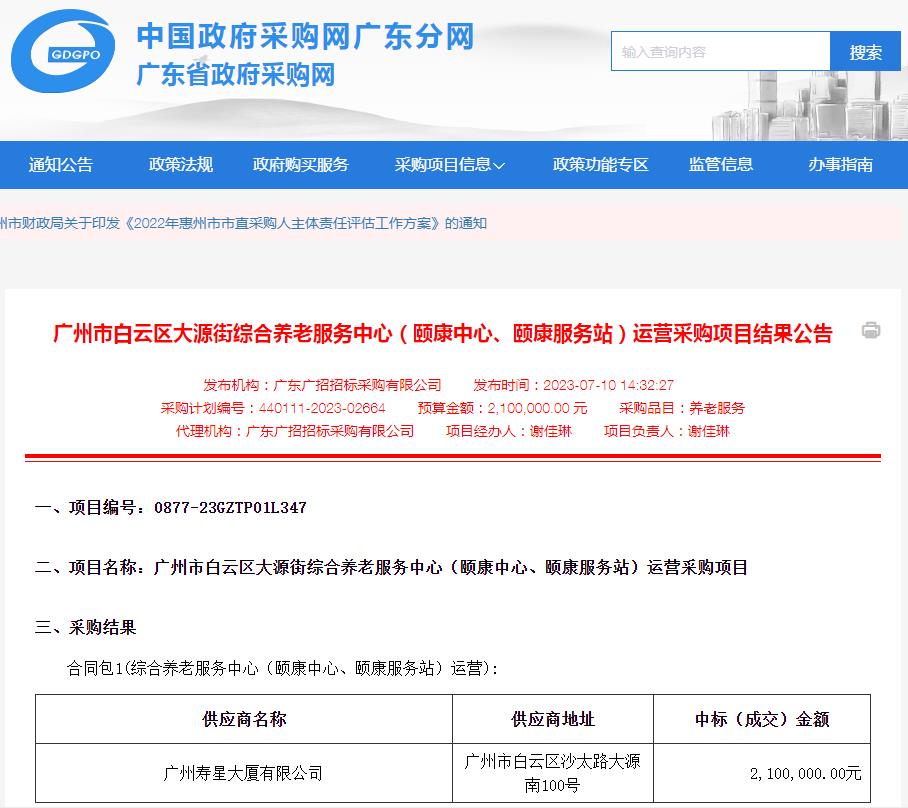Open the scrolling Huizhou finance bureau notice

(243, 223)
